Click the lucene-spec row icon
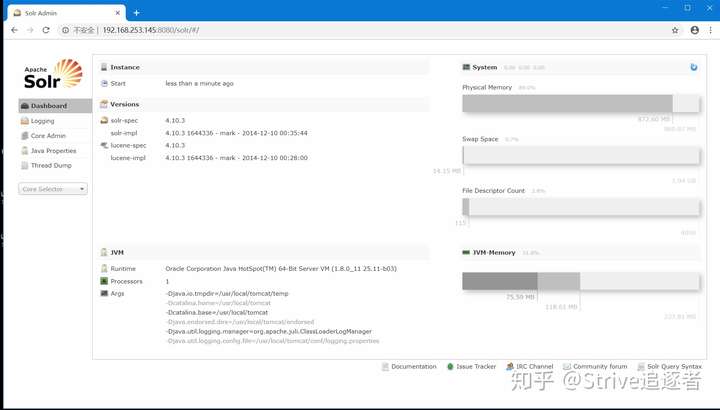Viewport: 720px width, 410px height. (104, 145)
